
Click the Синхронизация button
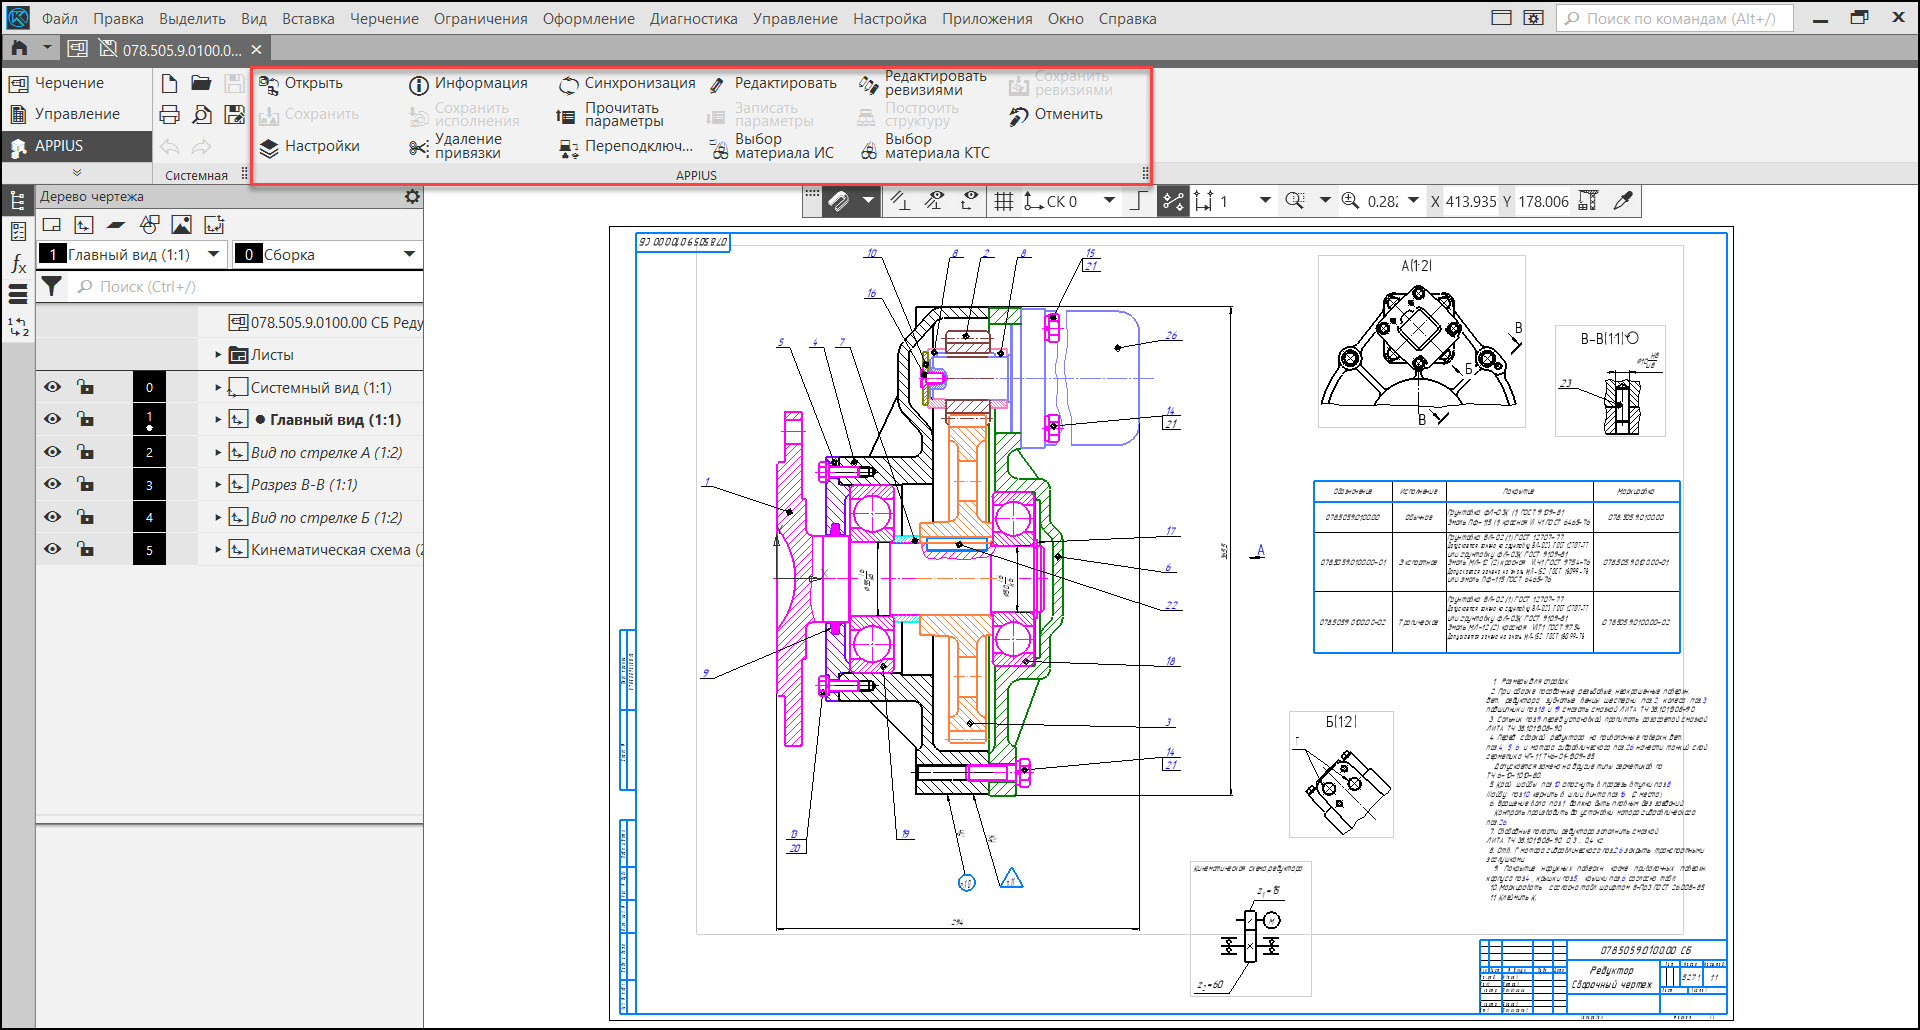click(627, 83)
